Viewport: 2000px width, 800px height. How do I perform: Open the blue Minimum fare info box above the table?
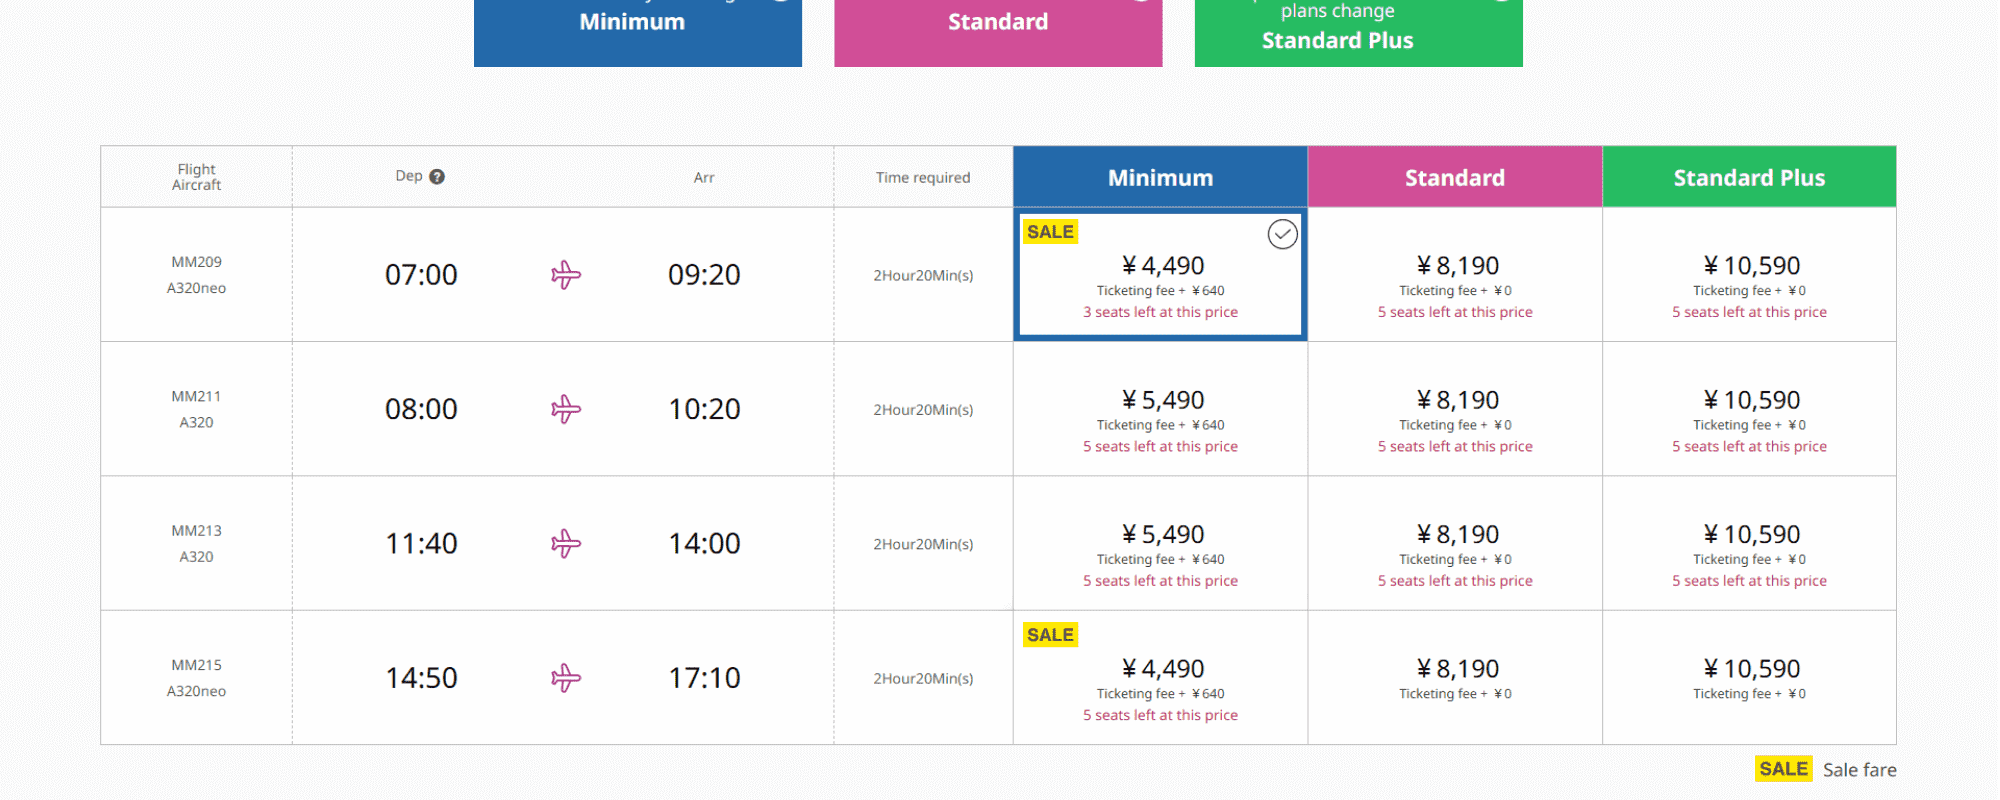(x=638, y=30)
